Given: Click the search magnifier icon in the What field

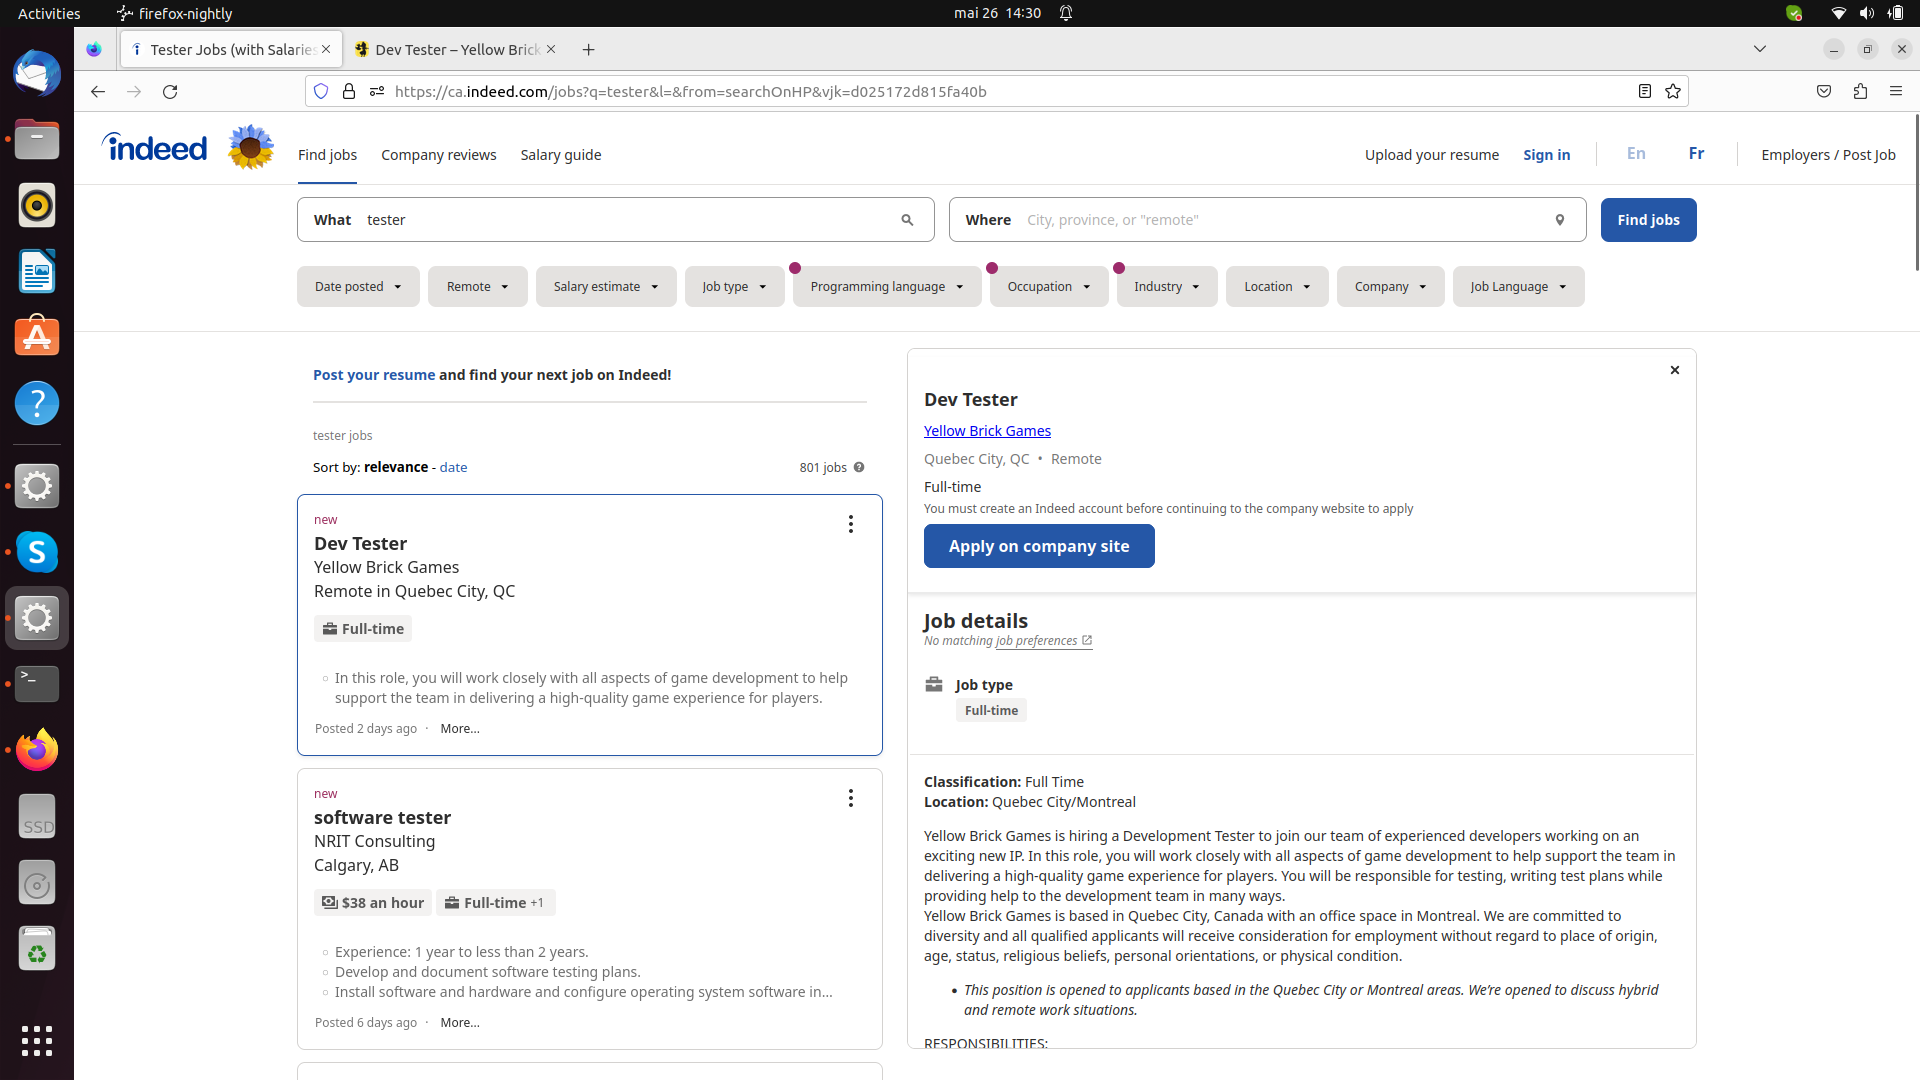Looking at the screenshot, I should pyautogui.click(x=908, y=219).
